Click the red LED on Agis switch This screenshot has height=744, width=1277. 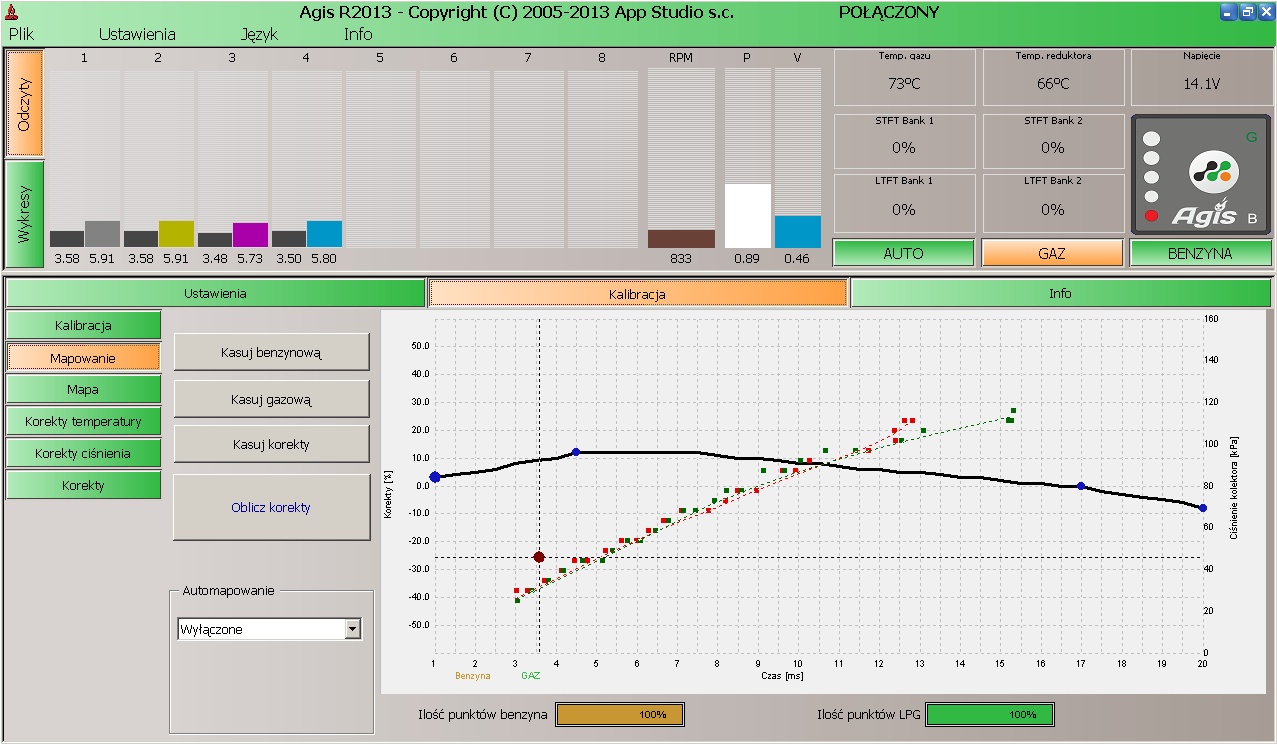[1151, 216]
